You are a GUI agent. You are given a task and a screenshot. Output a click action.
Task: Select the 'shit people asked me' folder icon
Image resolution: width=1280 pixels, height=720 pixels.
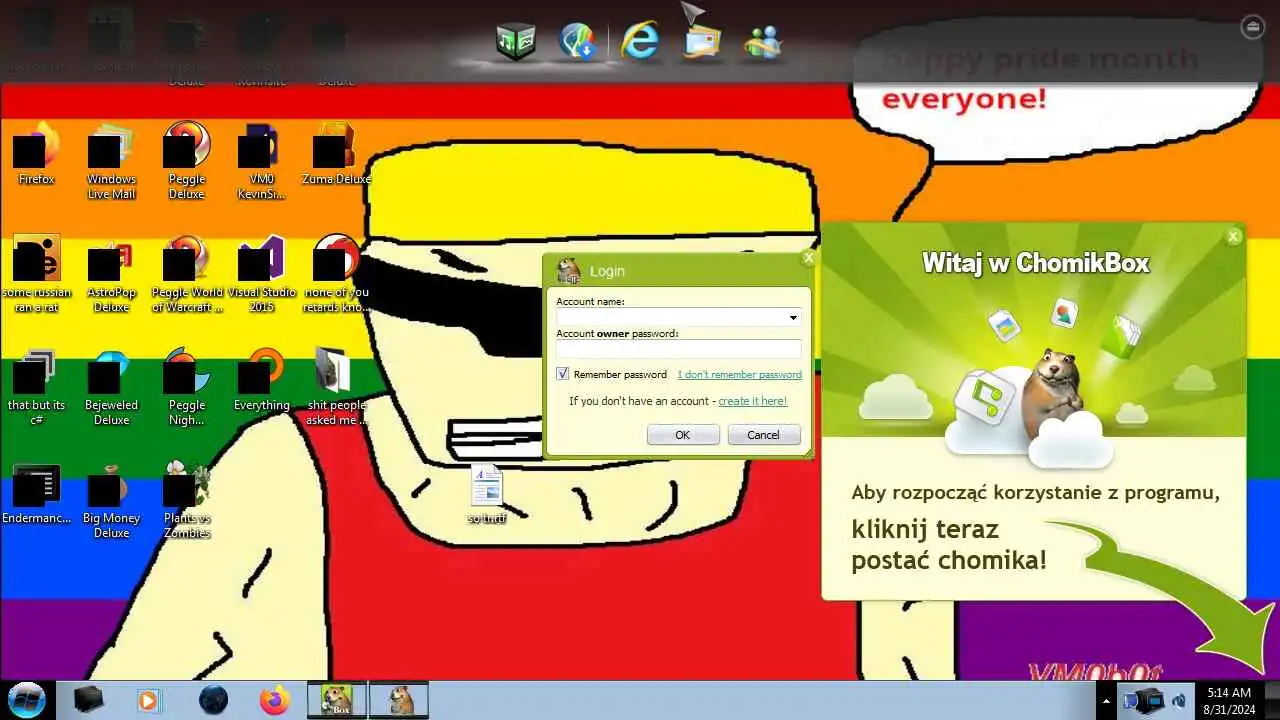coord(336,386)
